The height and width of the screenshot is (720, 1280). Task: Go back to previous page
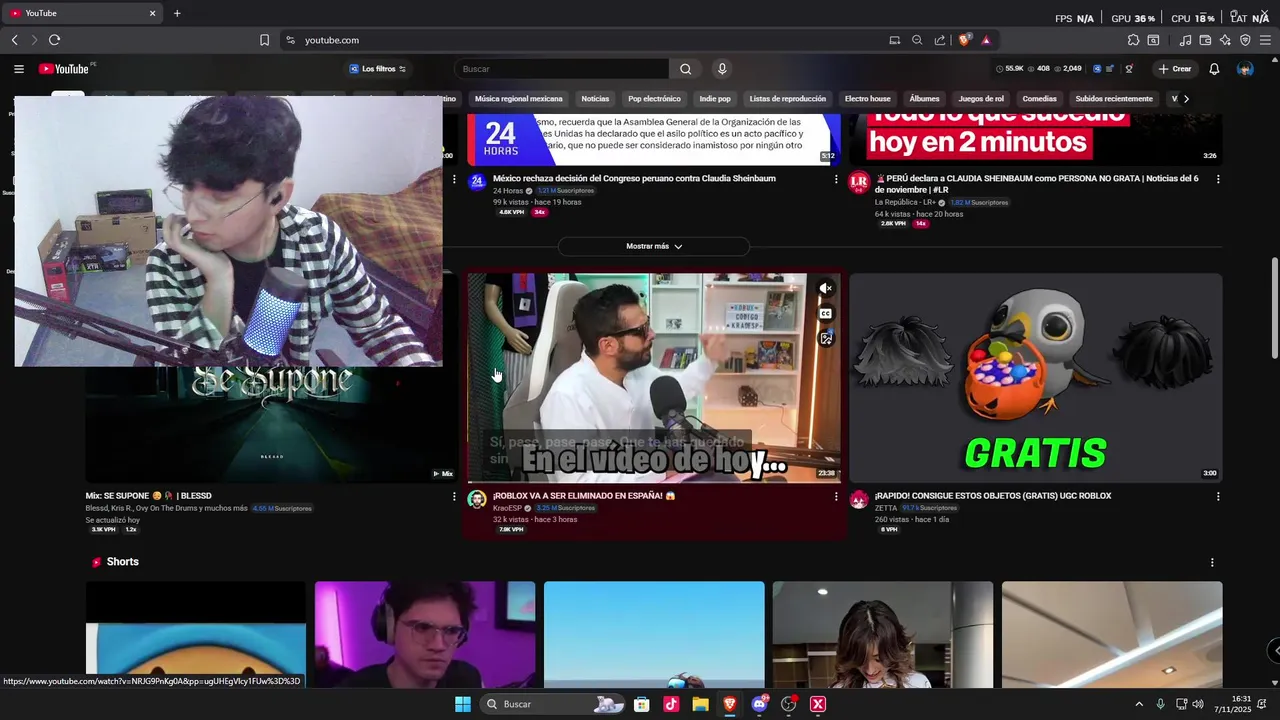pyautogui.click(x=14, y=40)
